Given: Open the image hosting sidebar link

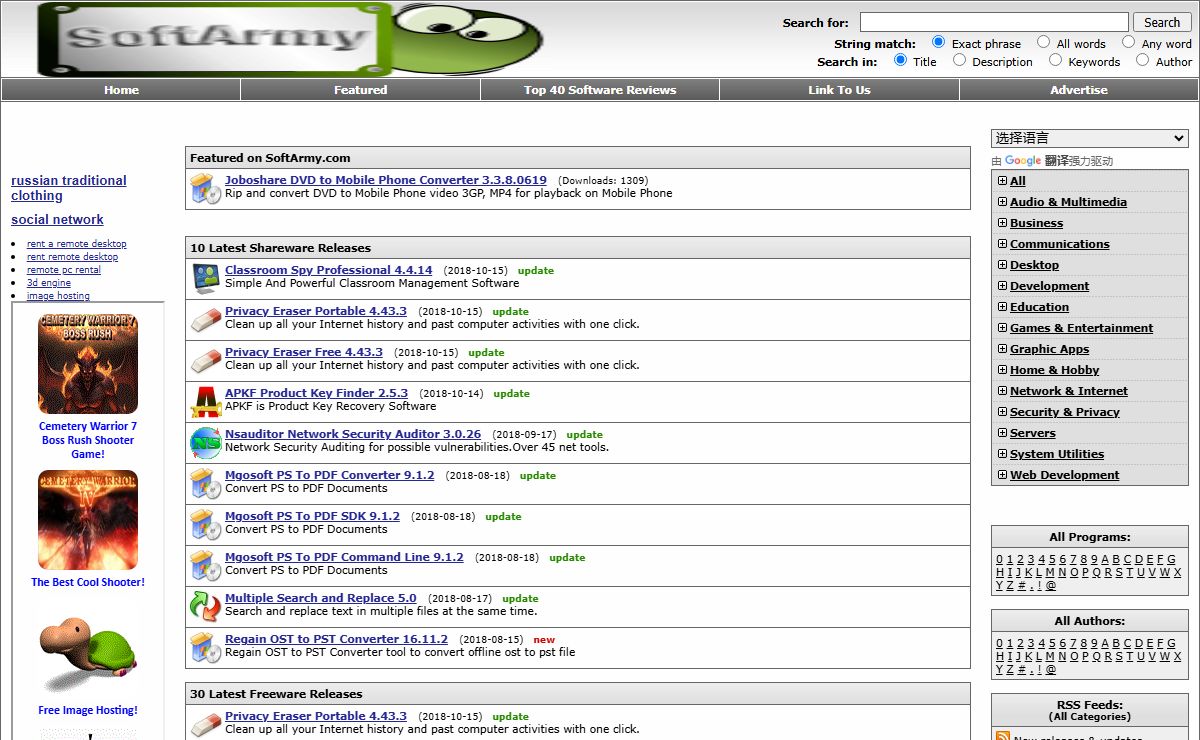Looking at the screenshot, I should tap(58, 296).
